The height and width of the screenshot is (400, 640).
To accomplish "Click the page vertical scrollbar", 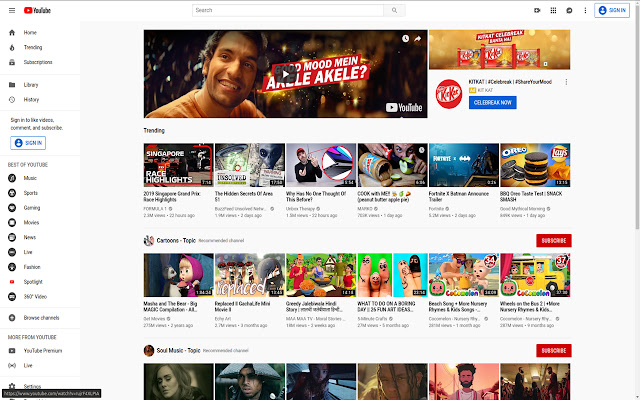I will pos(637,118).
